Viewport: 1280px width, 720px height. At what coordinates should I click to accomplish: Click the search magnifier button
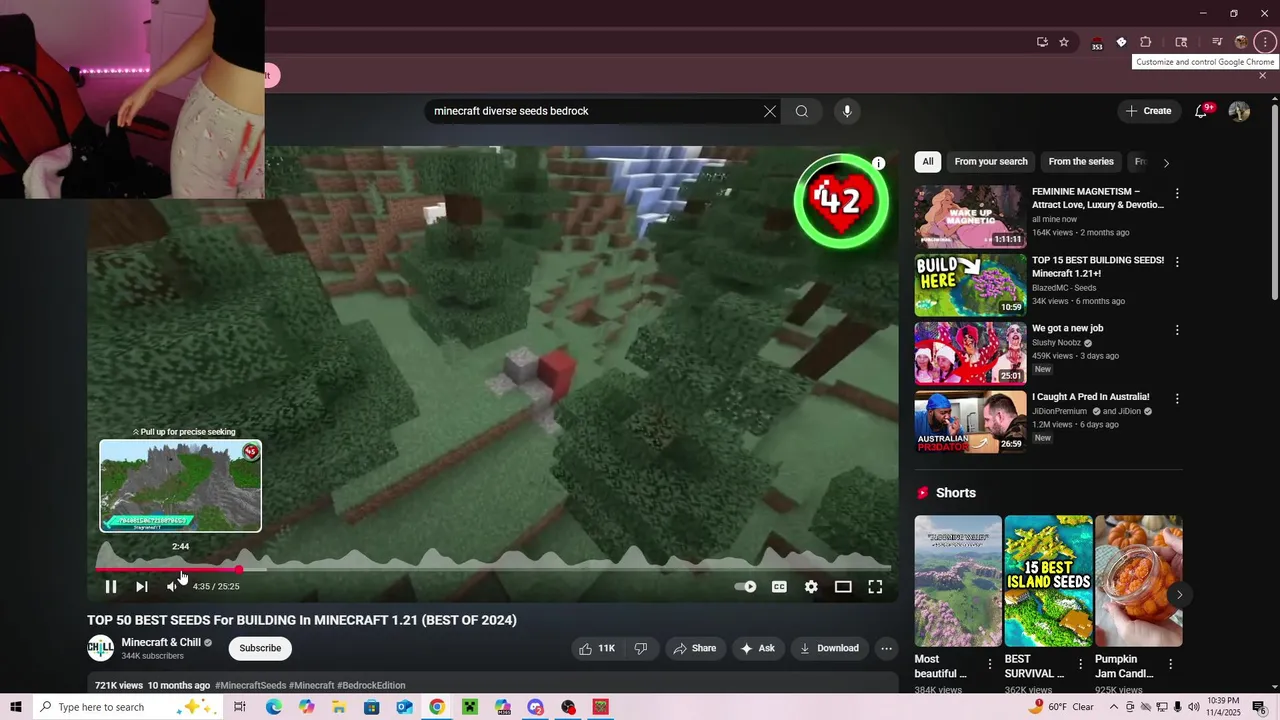(x=802, y=111)
